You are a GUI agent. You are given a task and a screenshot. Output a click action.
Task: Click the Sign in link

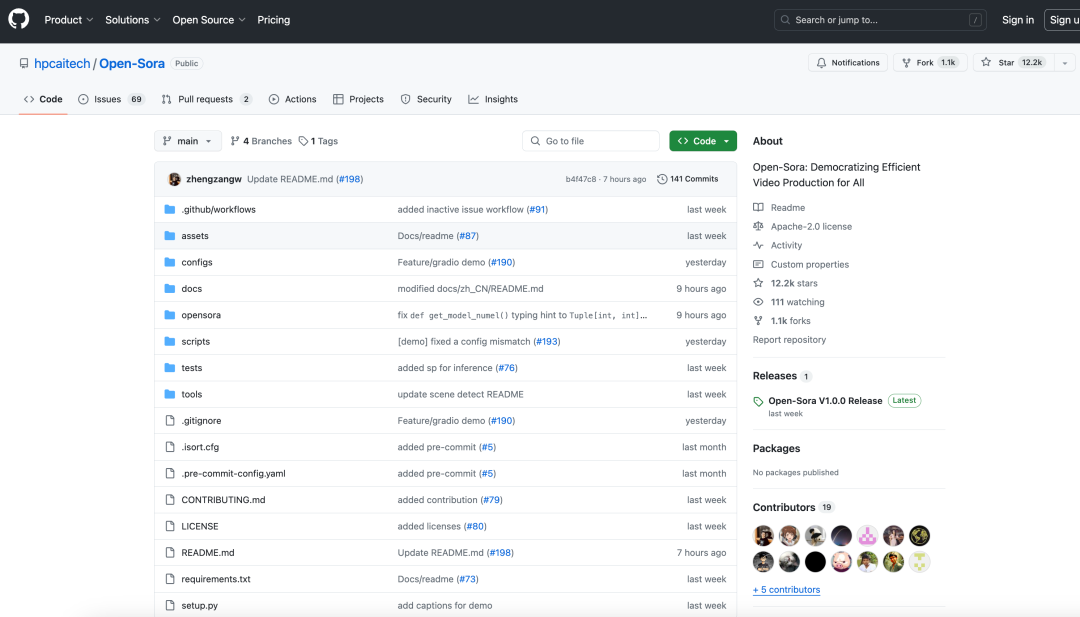[x=1017, y=20]
